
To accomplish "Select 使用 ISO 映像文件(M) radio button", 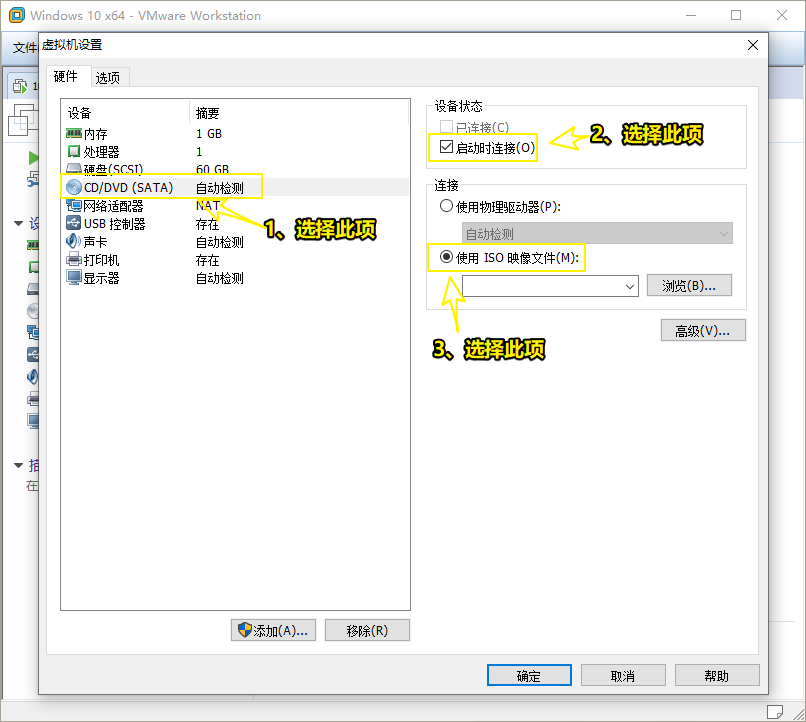I will pos(446,257).
